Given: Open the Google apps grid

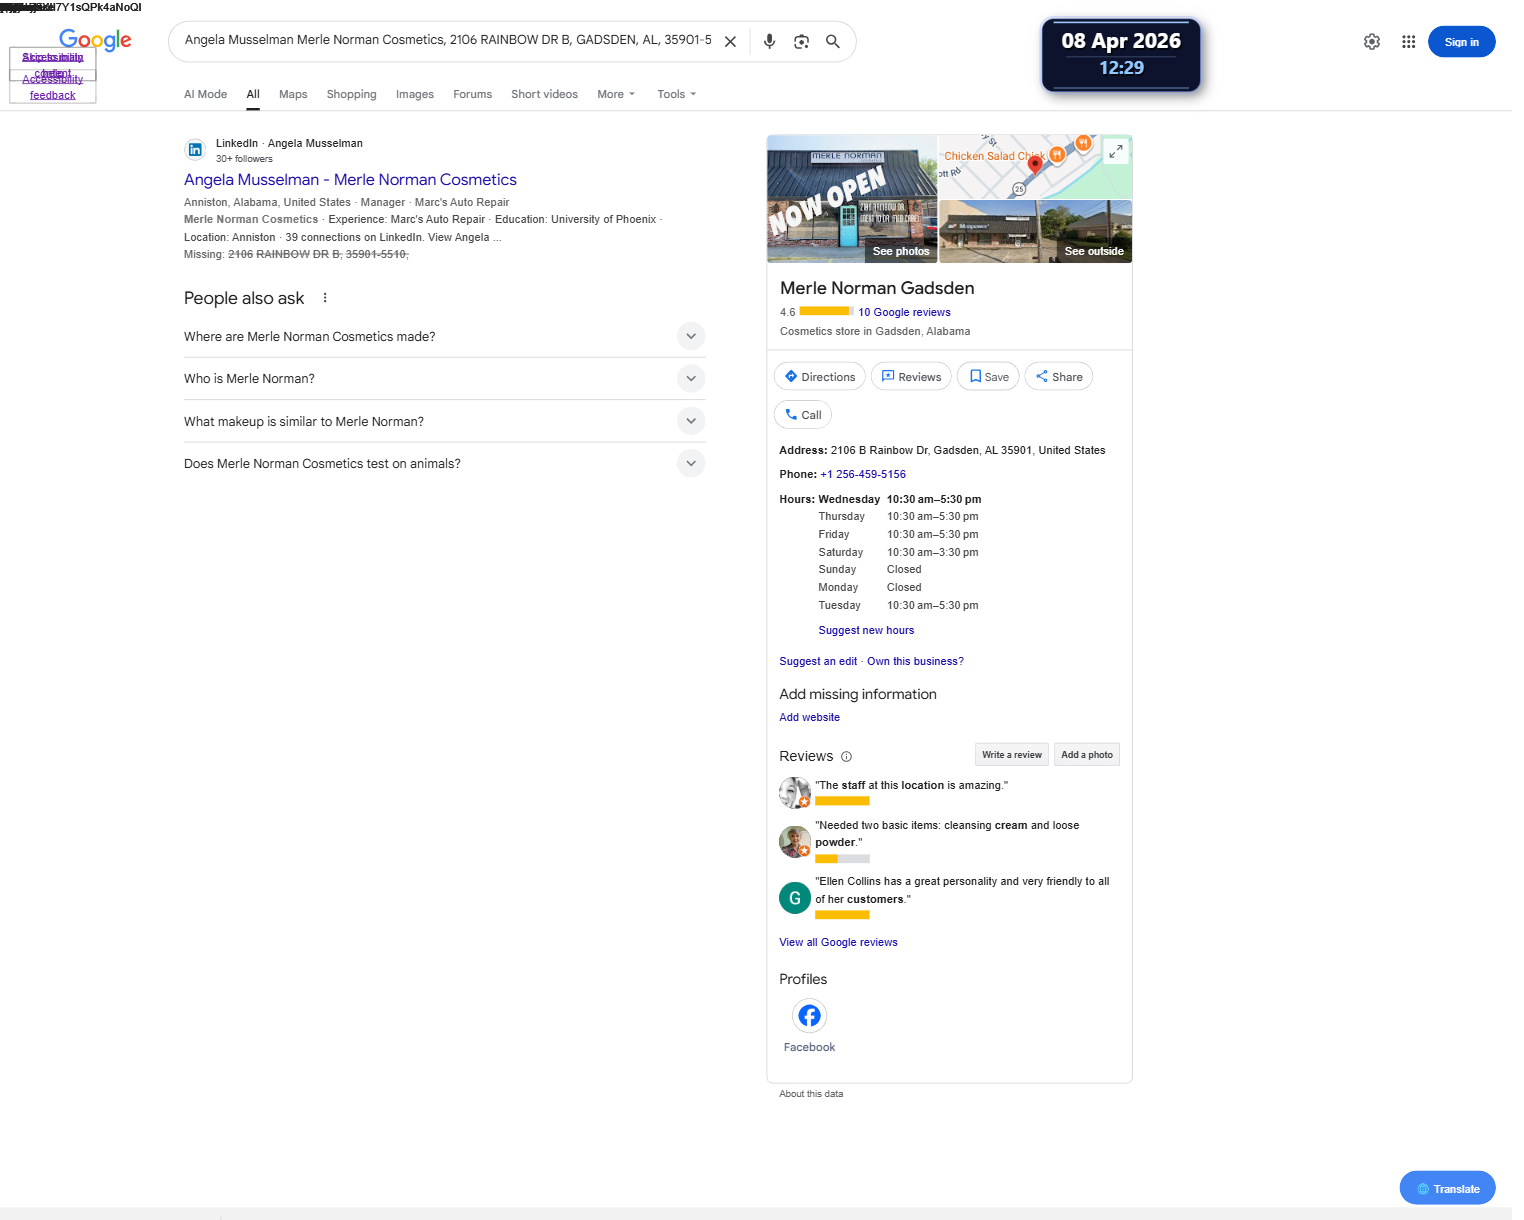Looking at the screenshot, I should (1408, 42).
